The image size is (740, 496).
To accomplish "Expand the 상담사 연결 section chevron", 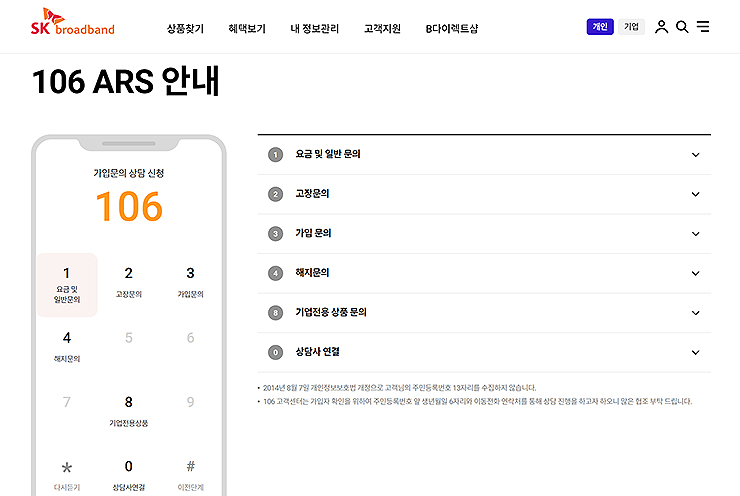I will click(696, 353).
